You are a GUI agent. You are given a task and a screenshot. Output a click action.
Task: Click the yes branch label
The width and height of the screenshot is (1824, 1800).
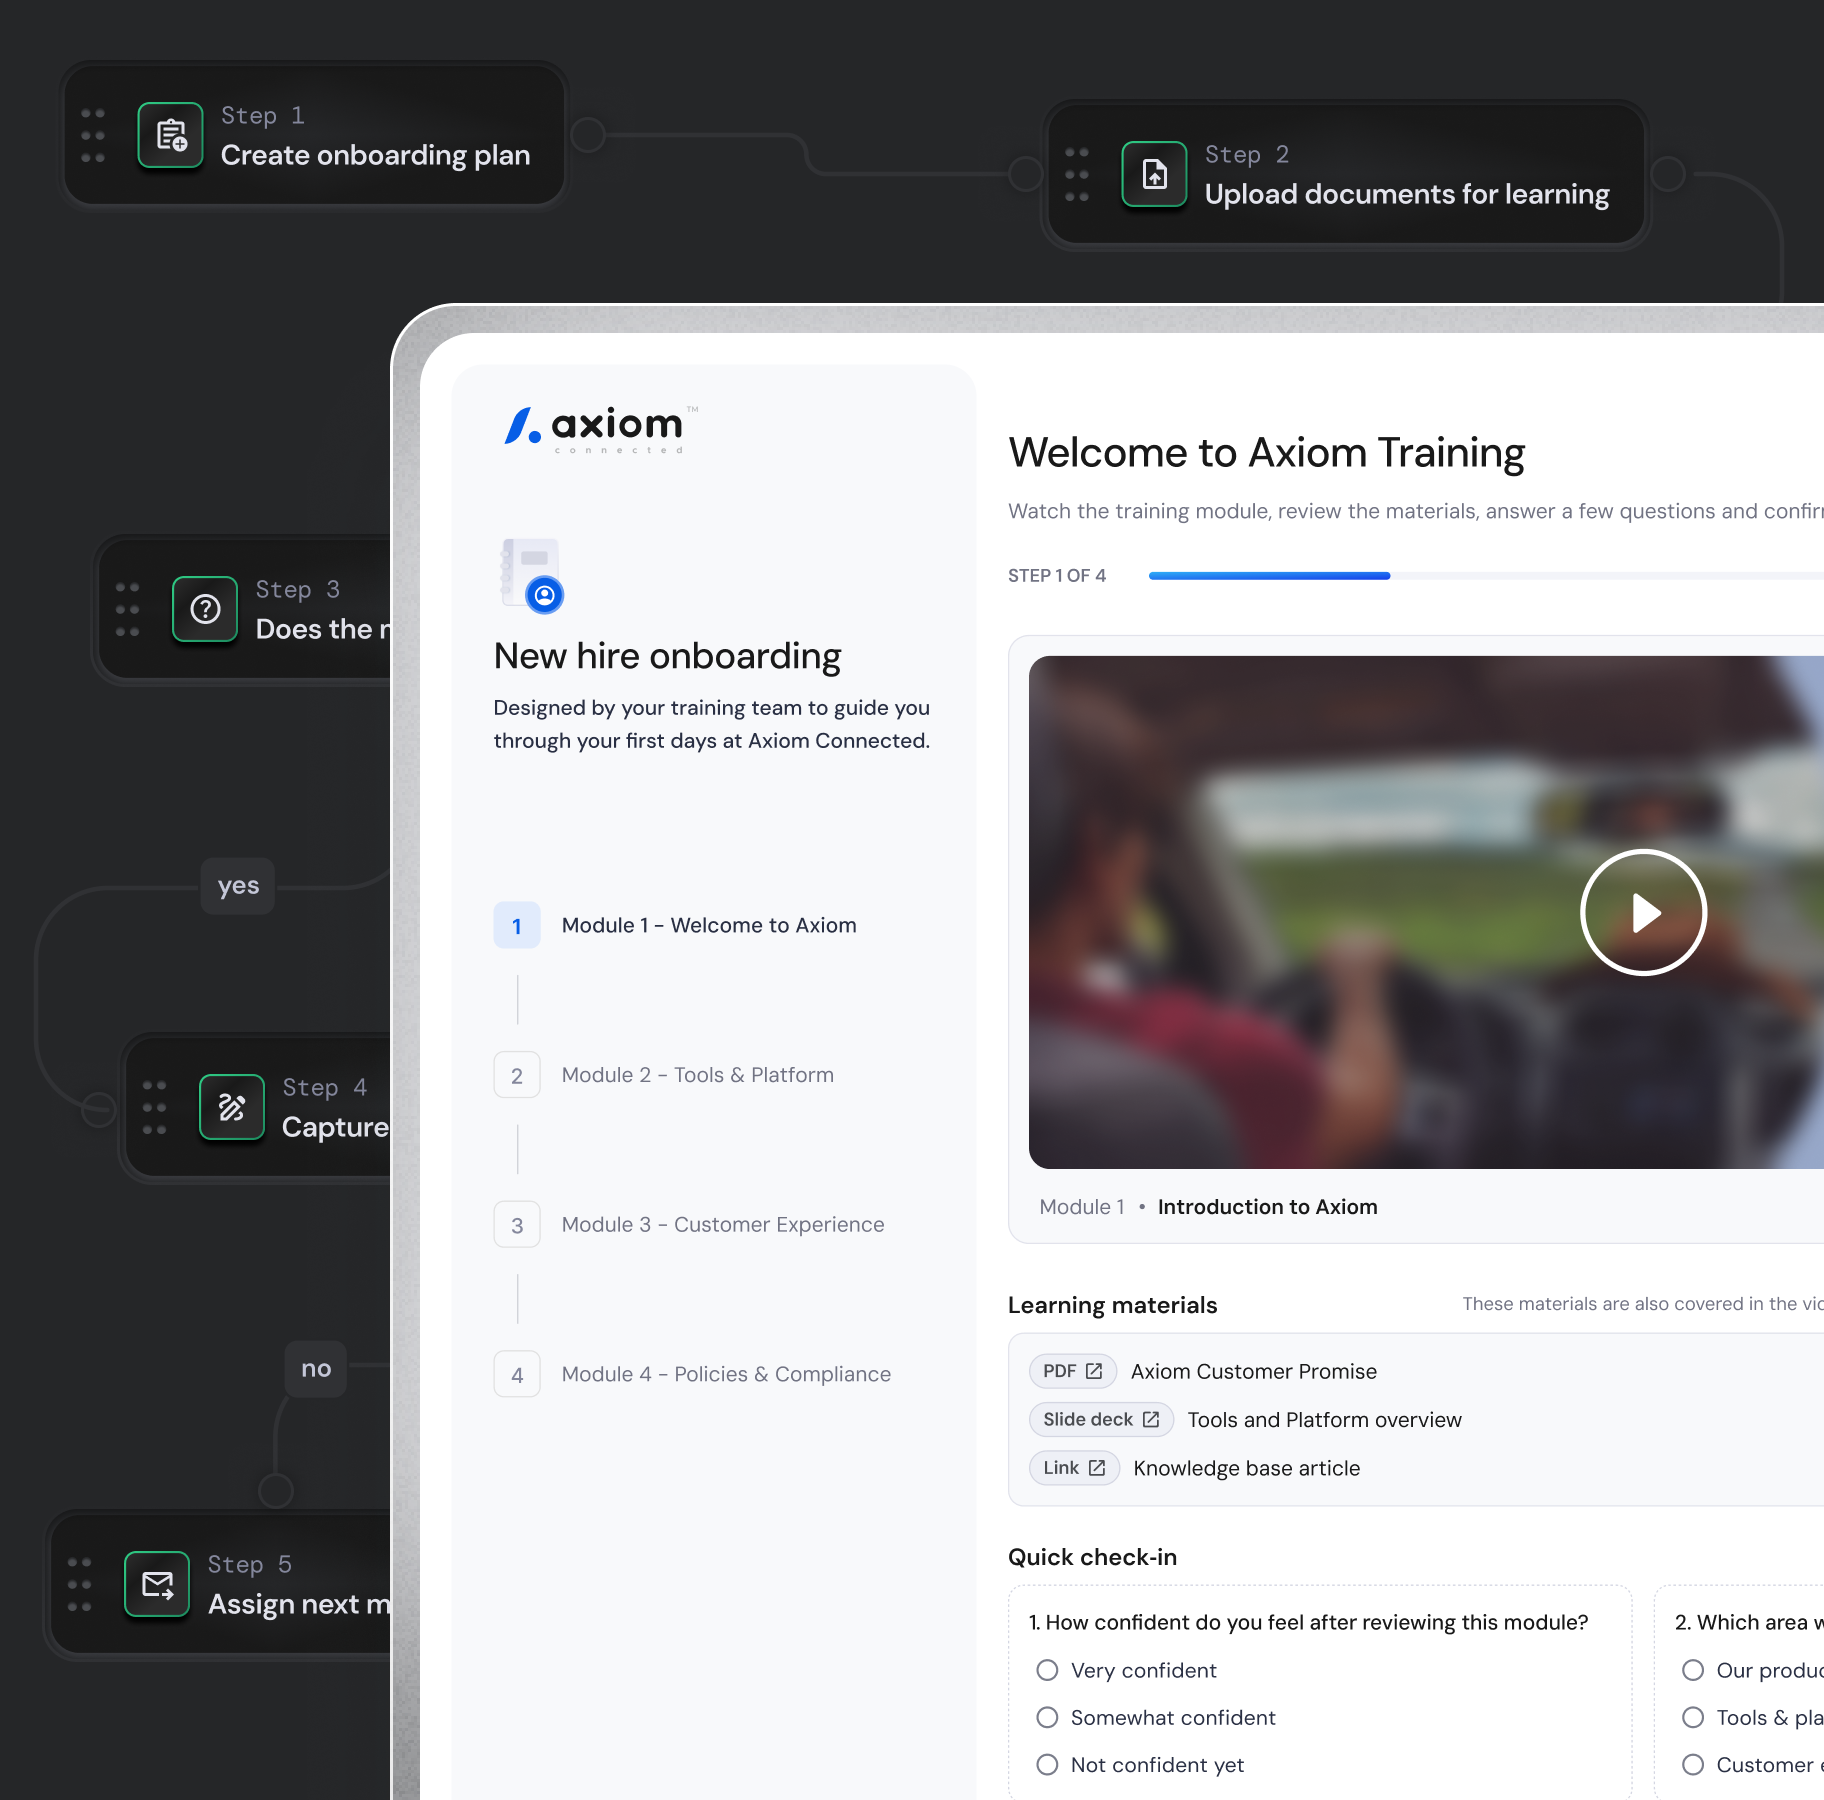click(238, 885)
